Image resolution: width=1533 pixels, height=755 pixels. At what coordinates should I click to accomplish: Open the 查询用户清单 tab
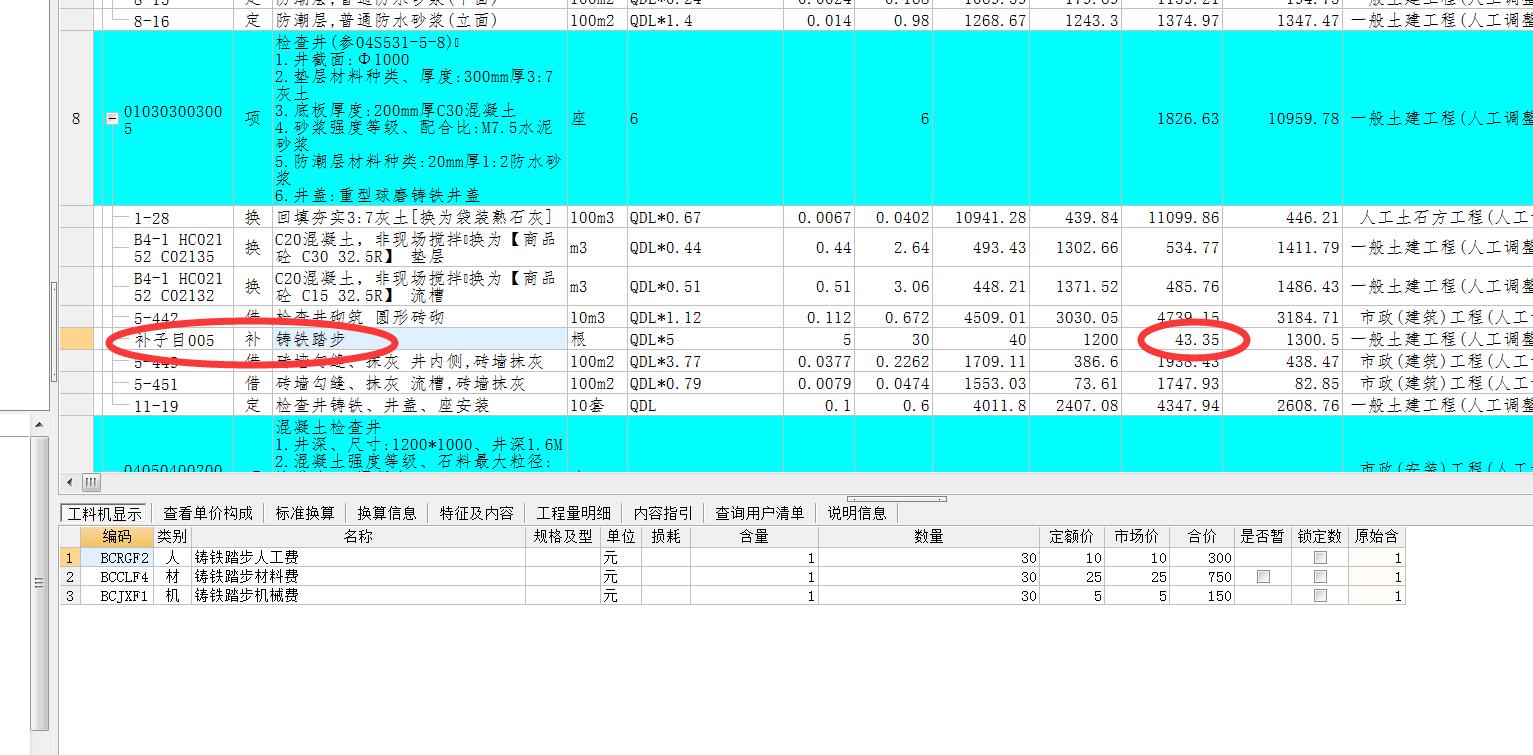[759, 513]
